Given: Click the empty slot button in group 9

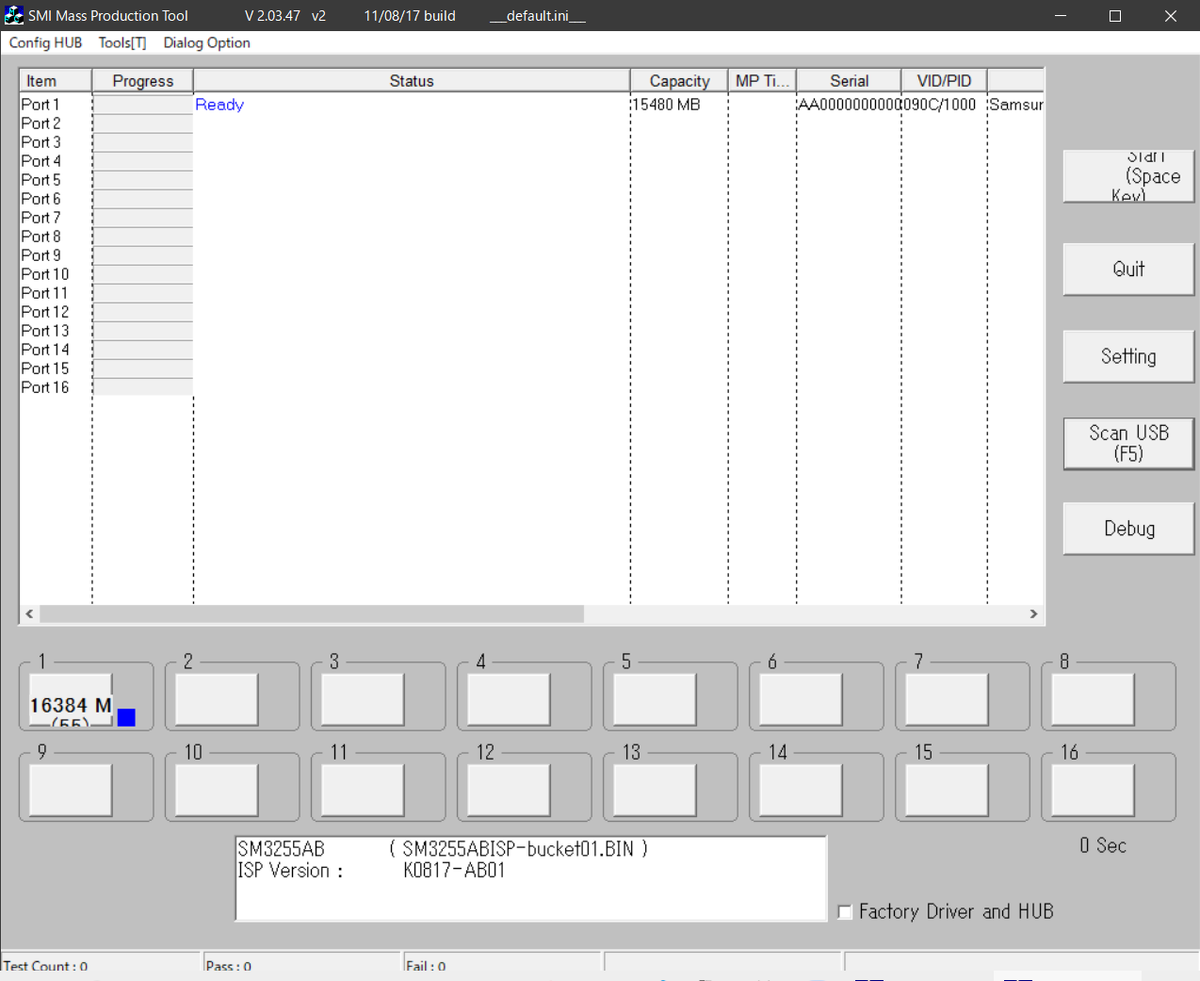Looking at the screenshot, I should 71,790.
